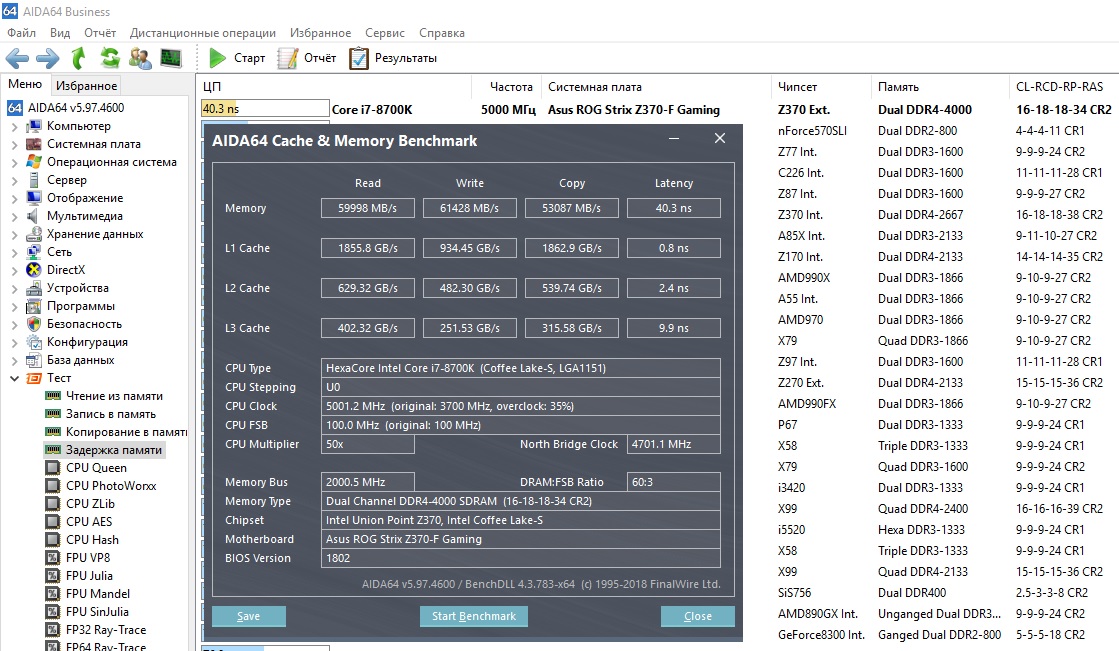Select the Компьютер icon in tree
The height and width of the screenshot is (651, 1119).
point(34,126)
